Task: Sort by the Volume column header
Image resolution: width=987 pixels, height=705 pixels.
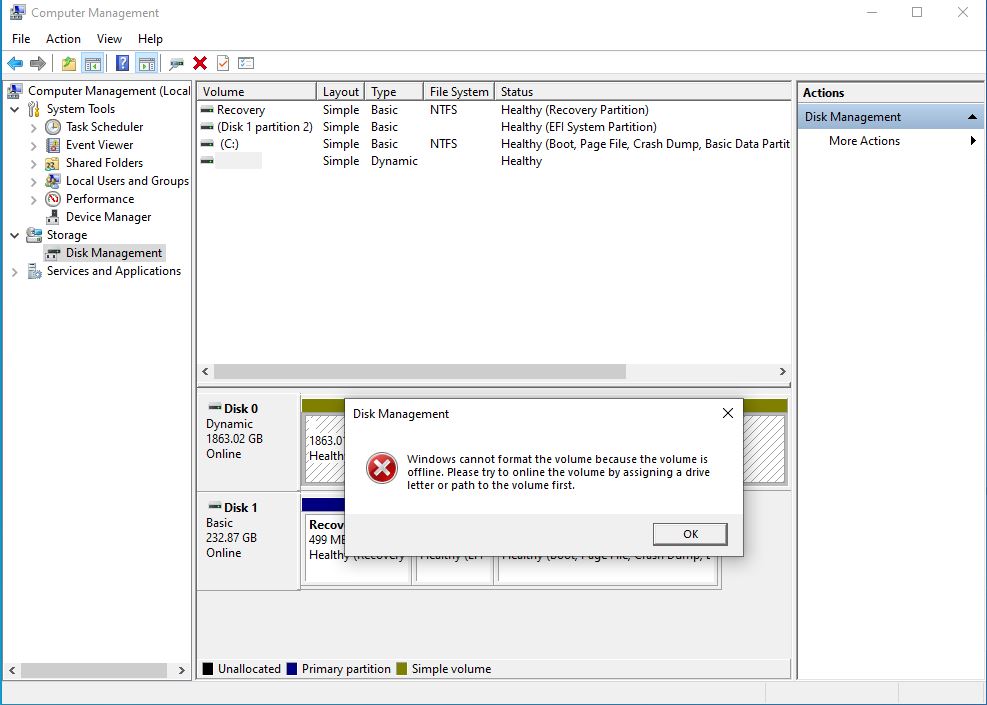Action: click(257, 91)
